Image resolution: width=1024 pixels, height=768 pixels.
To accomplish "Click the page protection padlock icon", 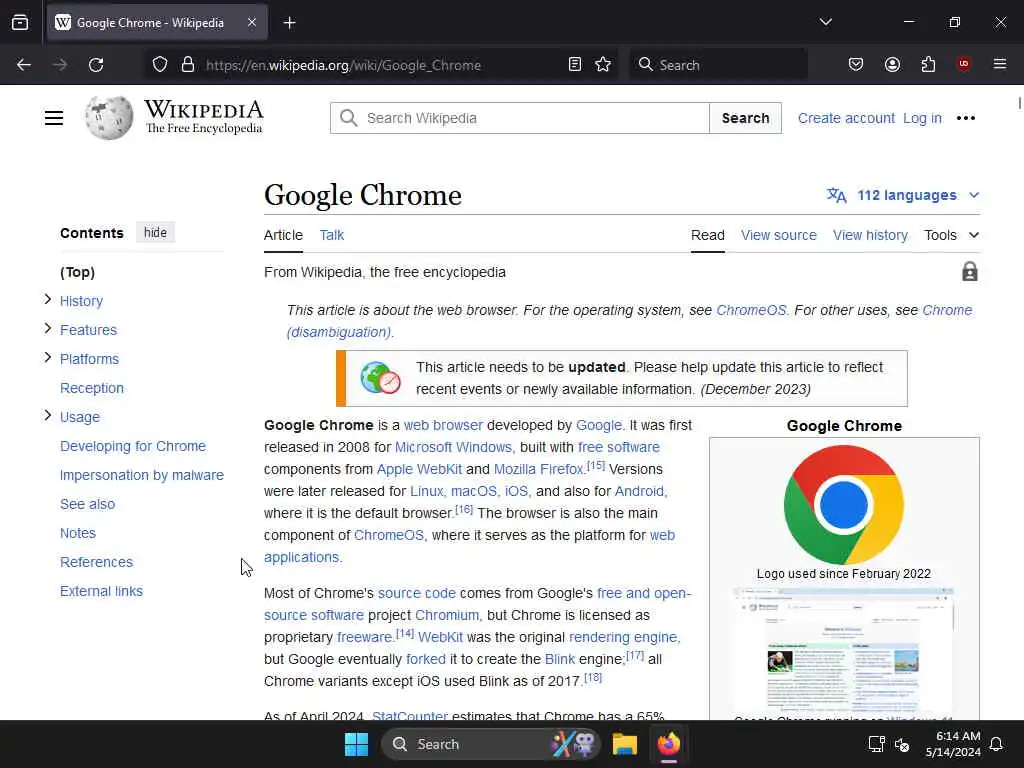I will coord(970,272).
